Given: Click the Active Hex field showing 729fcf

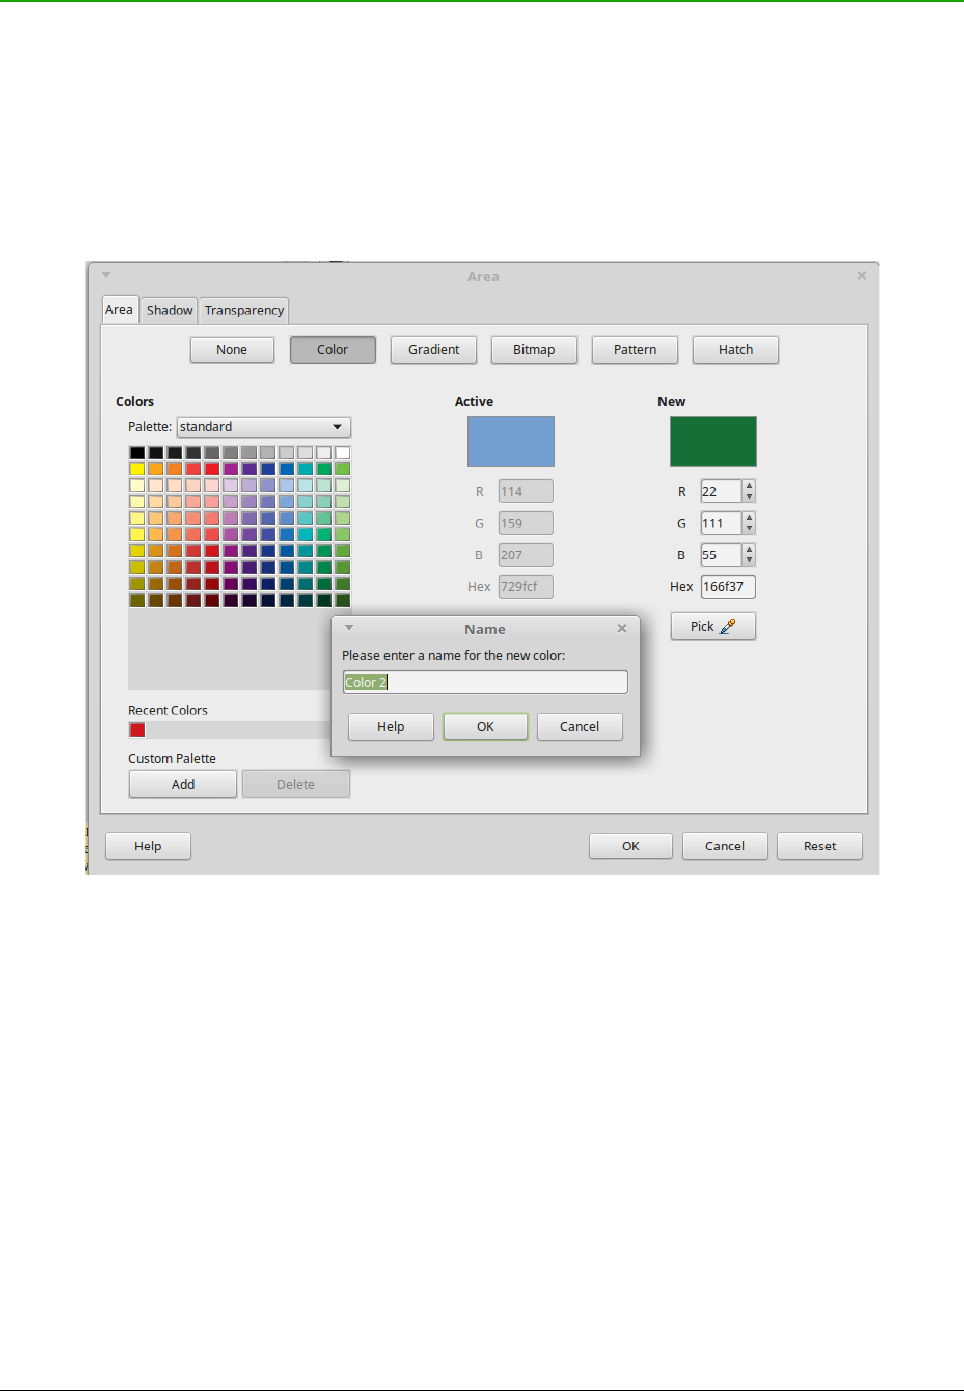Looking at the screenshot, I should click(526, 587).
